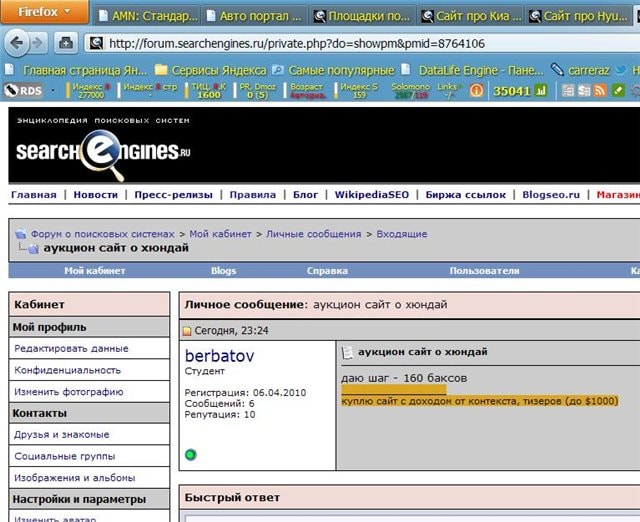Click the green pencil icon in RDS bar
Viewport: 640px width, 522px height.
click(618, 90)
